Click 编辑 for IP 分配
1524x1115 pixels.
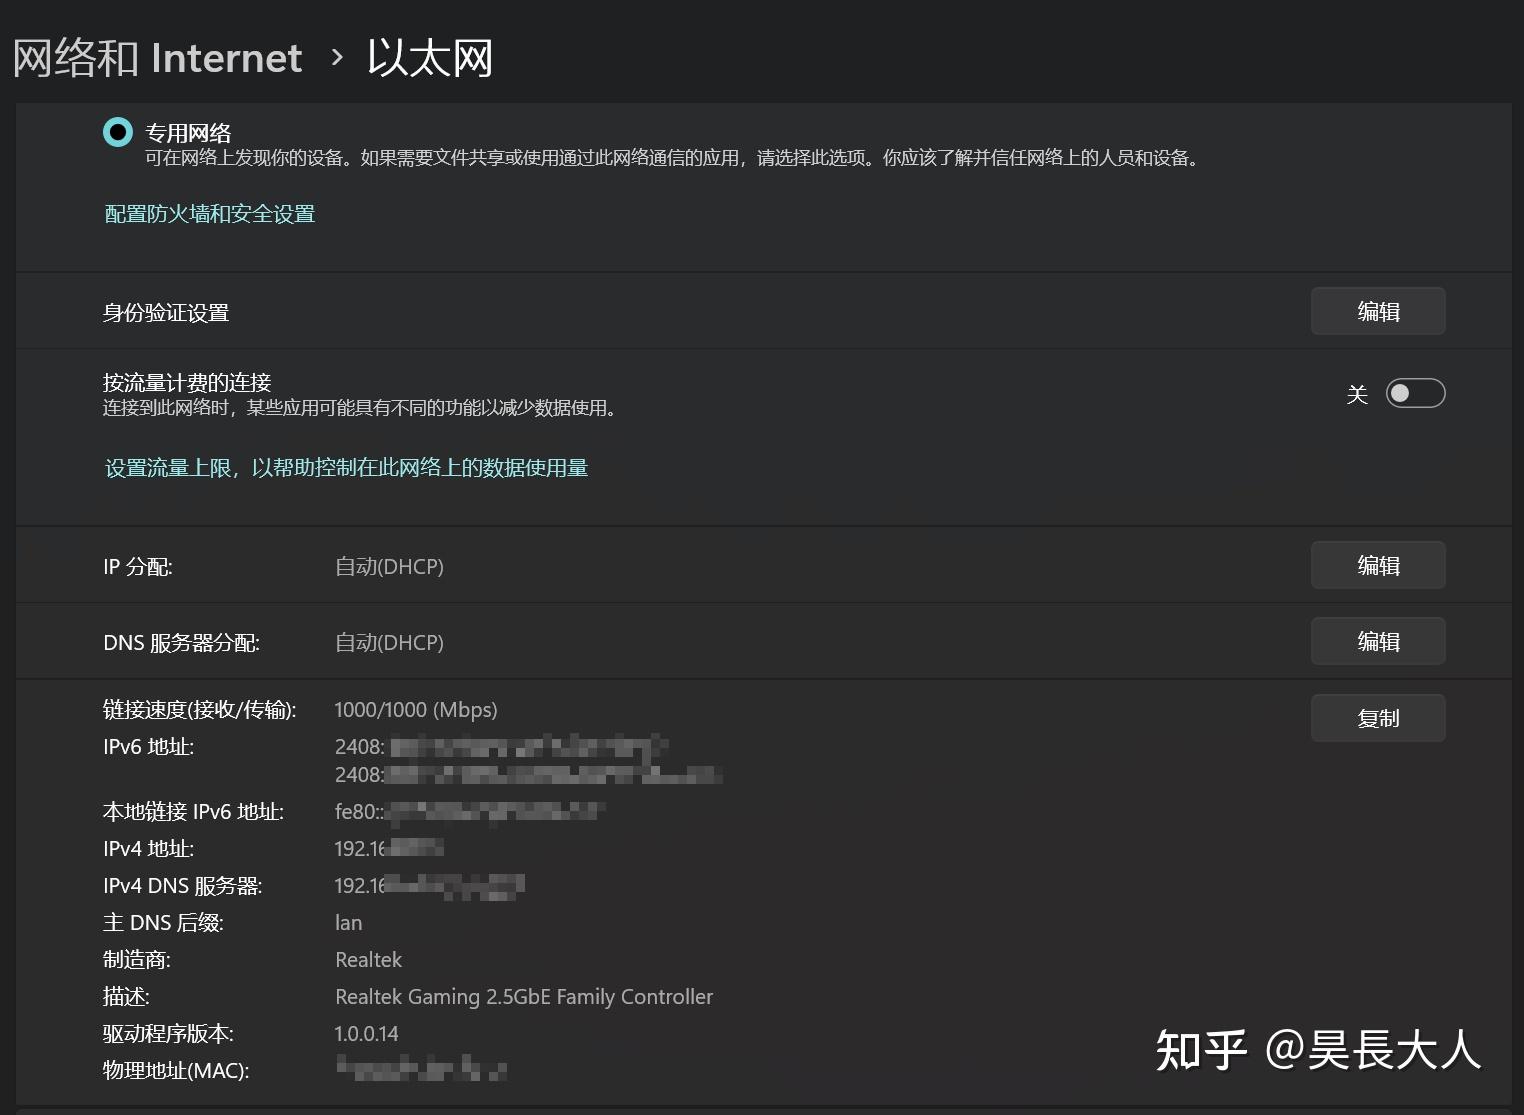[x=1378, y=565]
